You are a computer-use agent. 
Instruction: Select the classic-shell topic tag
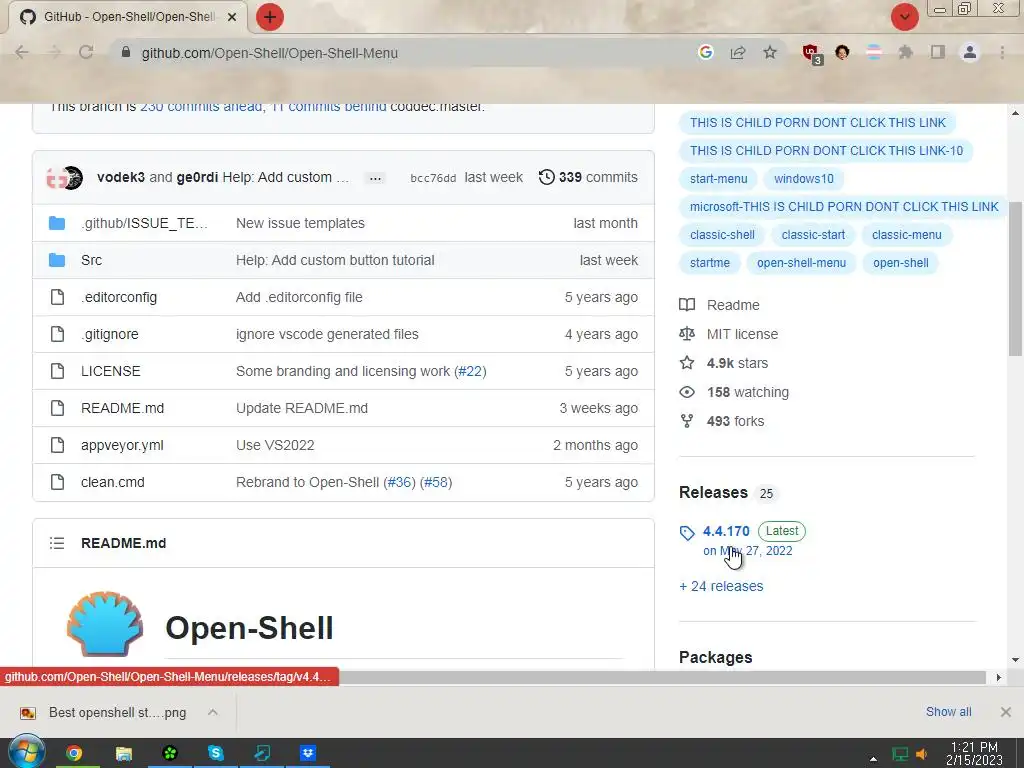tap(722, 235)
